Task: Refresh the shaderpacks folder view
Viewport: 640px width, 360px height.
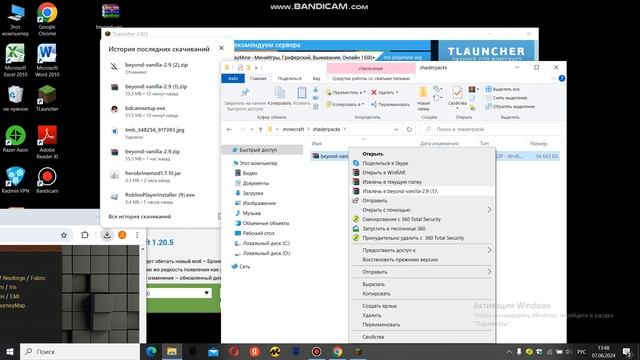Action: (409, 129)
